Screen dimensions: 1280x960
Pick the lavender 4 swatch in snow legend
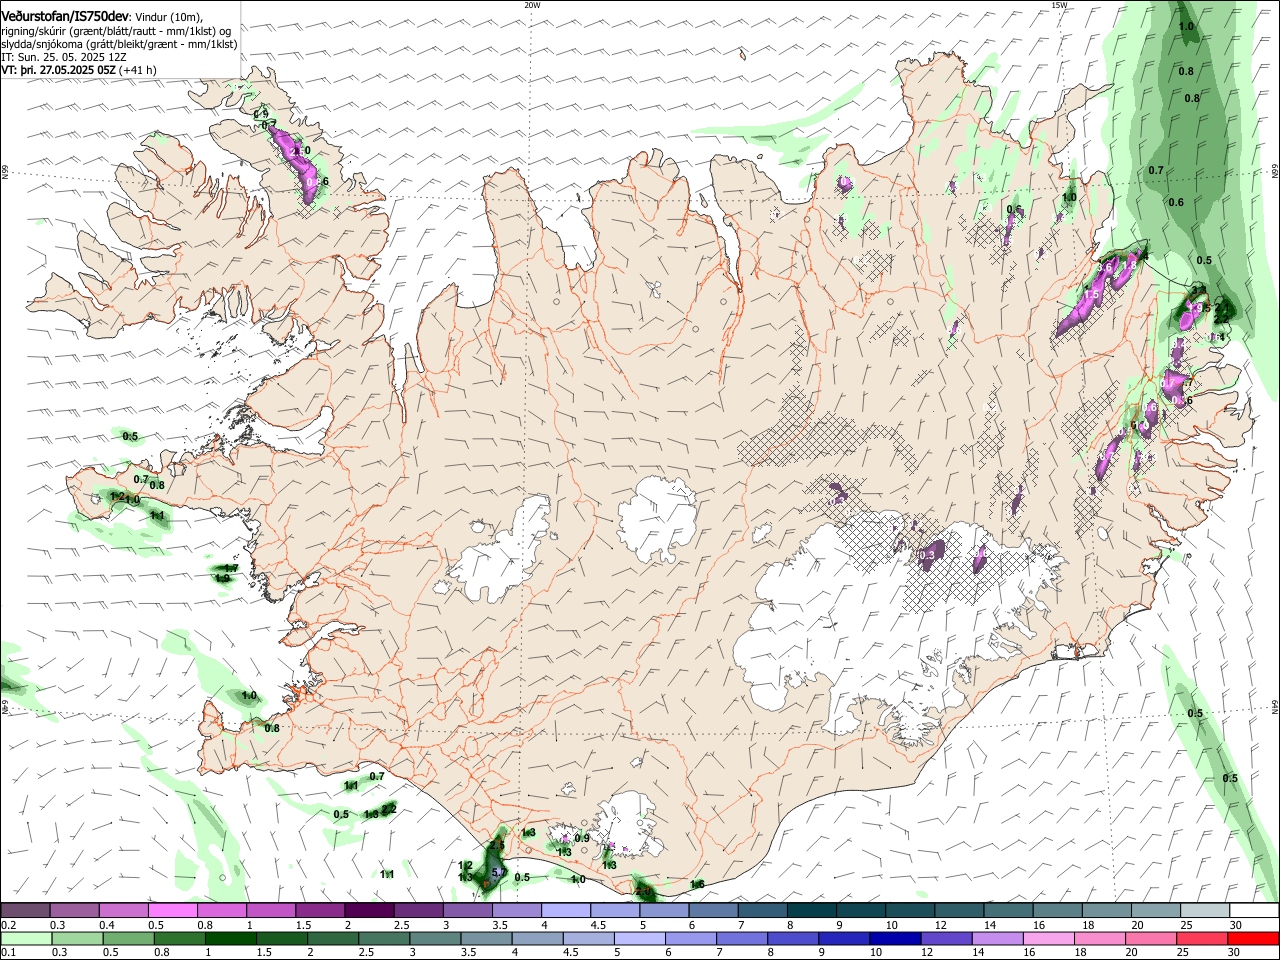point(565,911)
